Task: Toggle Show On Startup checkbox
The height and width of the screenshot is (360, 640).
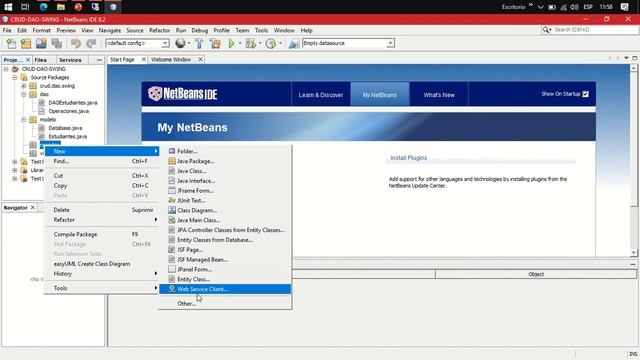Action: click(585, 94)
